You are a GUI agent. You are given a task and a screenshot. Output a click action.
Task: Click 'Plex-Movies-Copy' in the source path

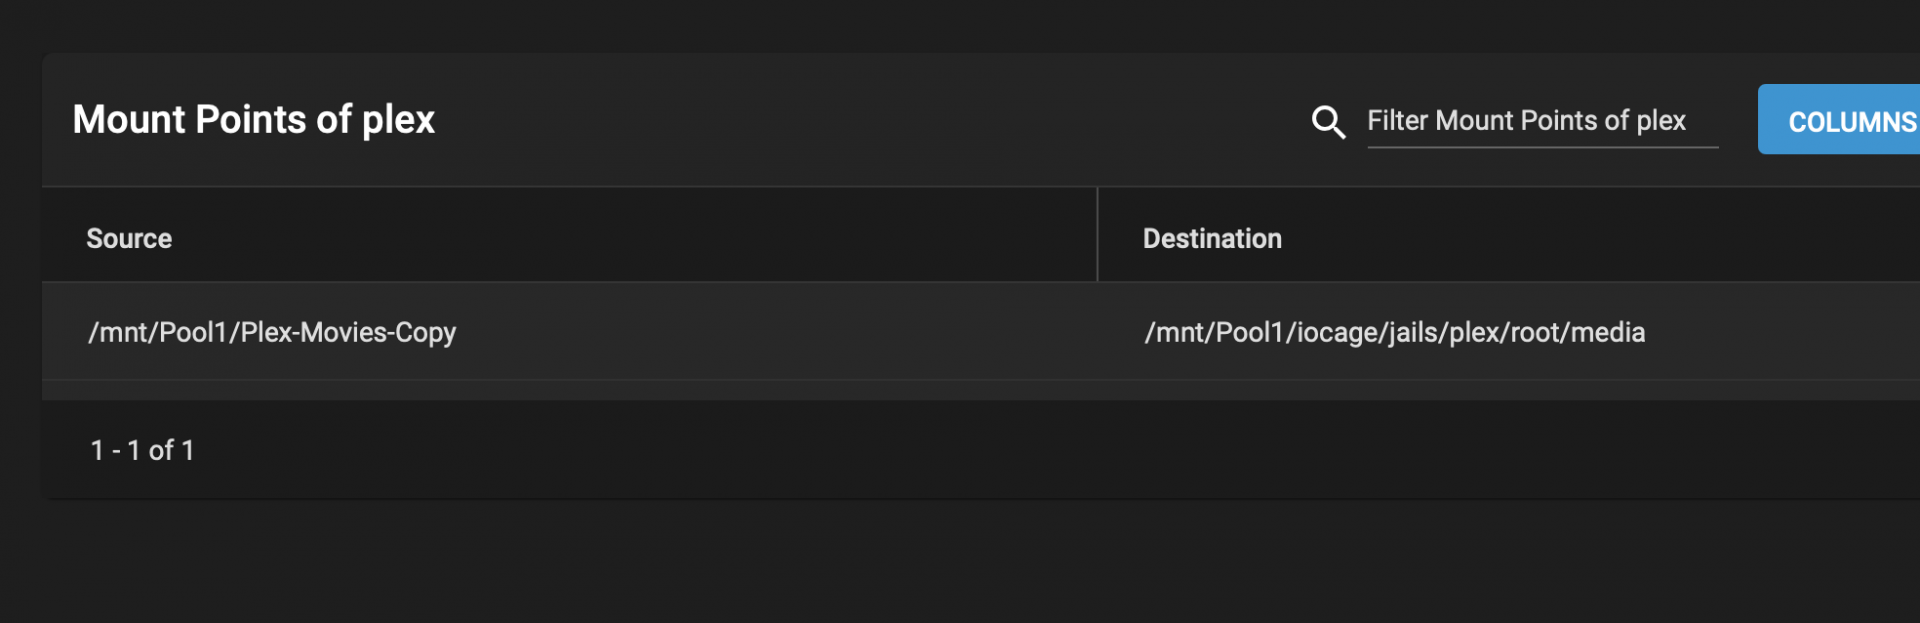[348, 332]
